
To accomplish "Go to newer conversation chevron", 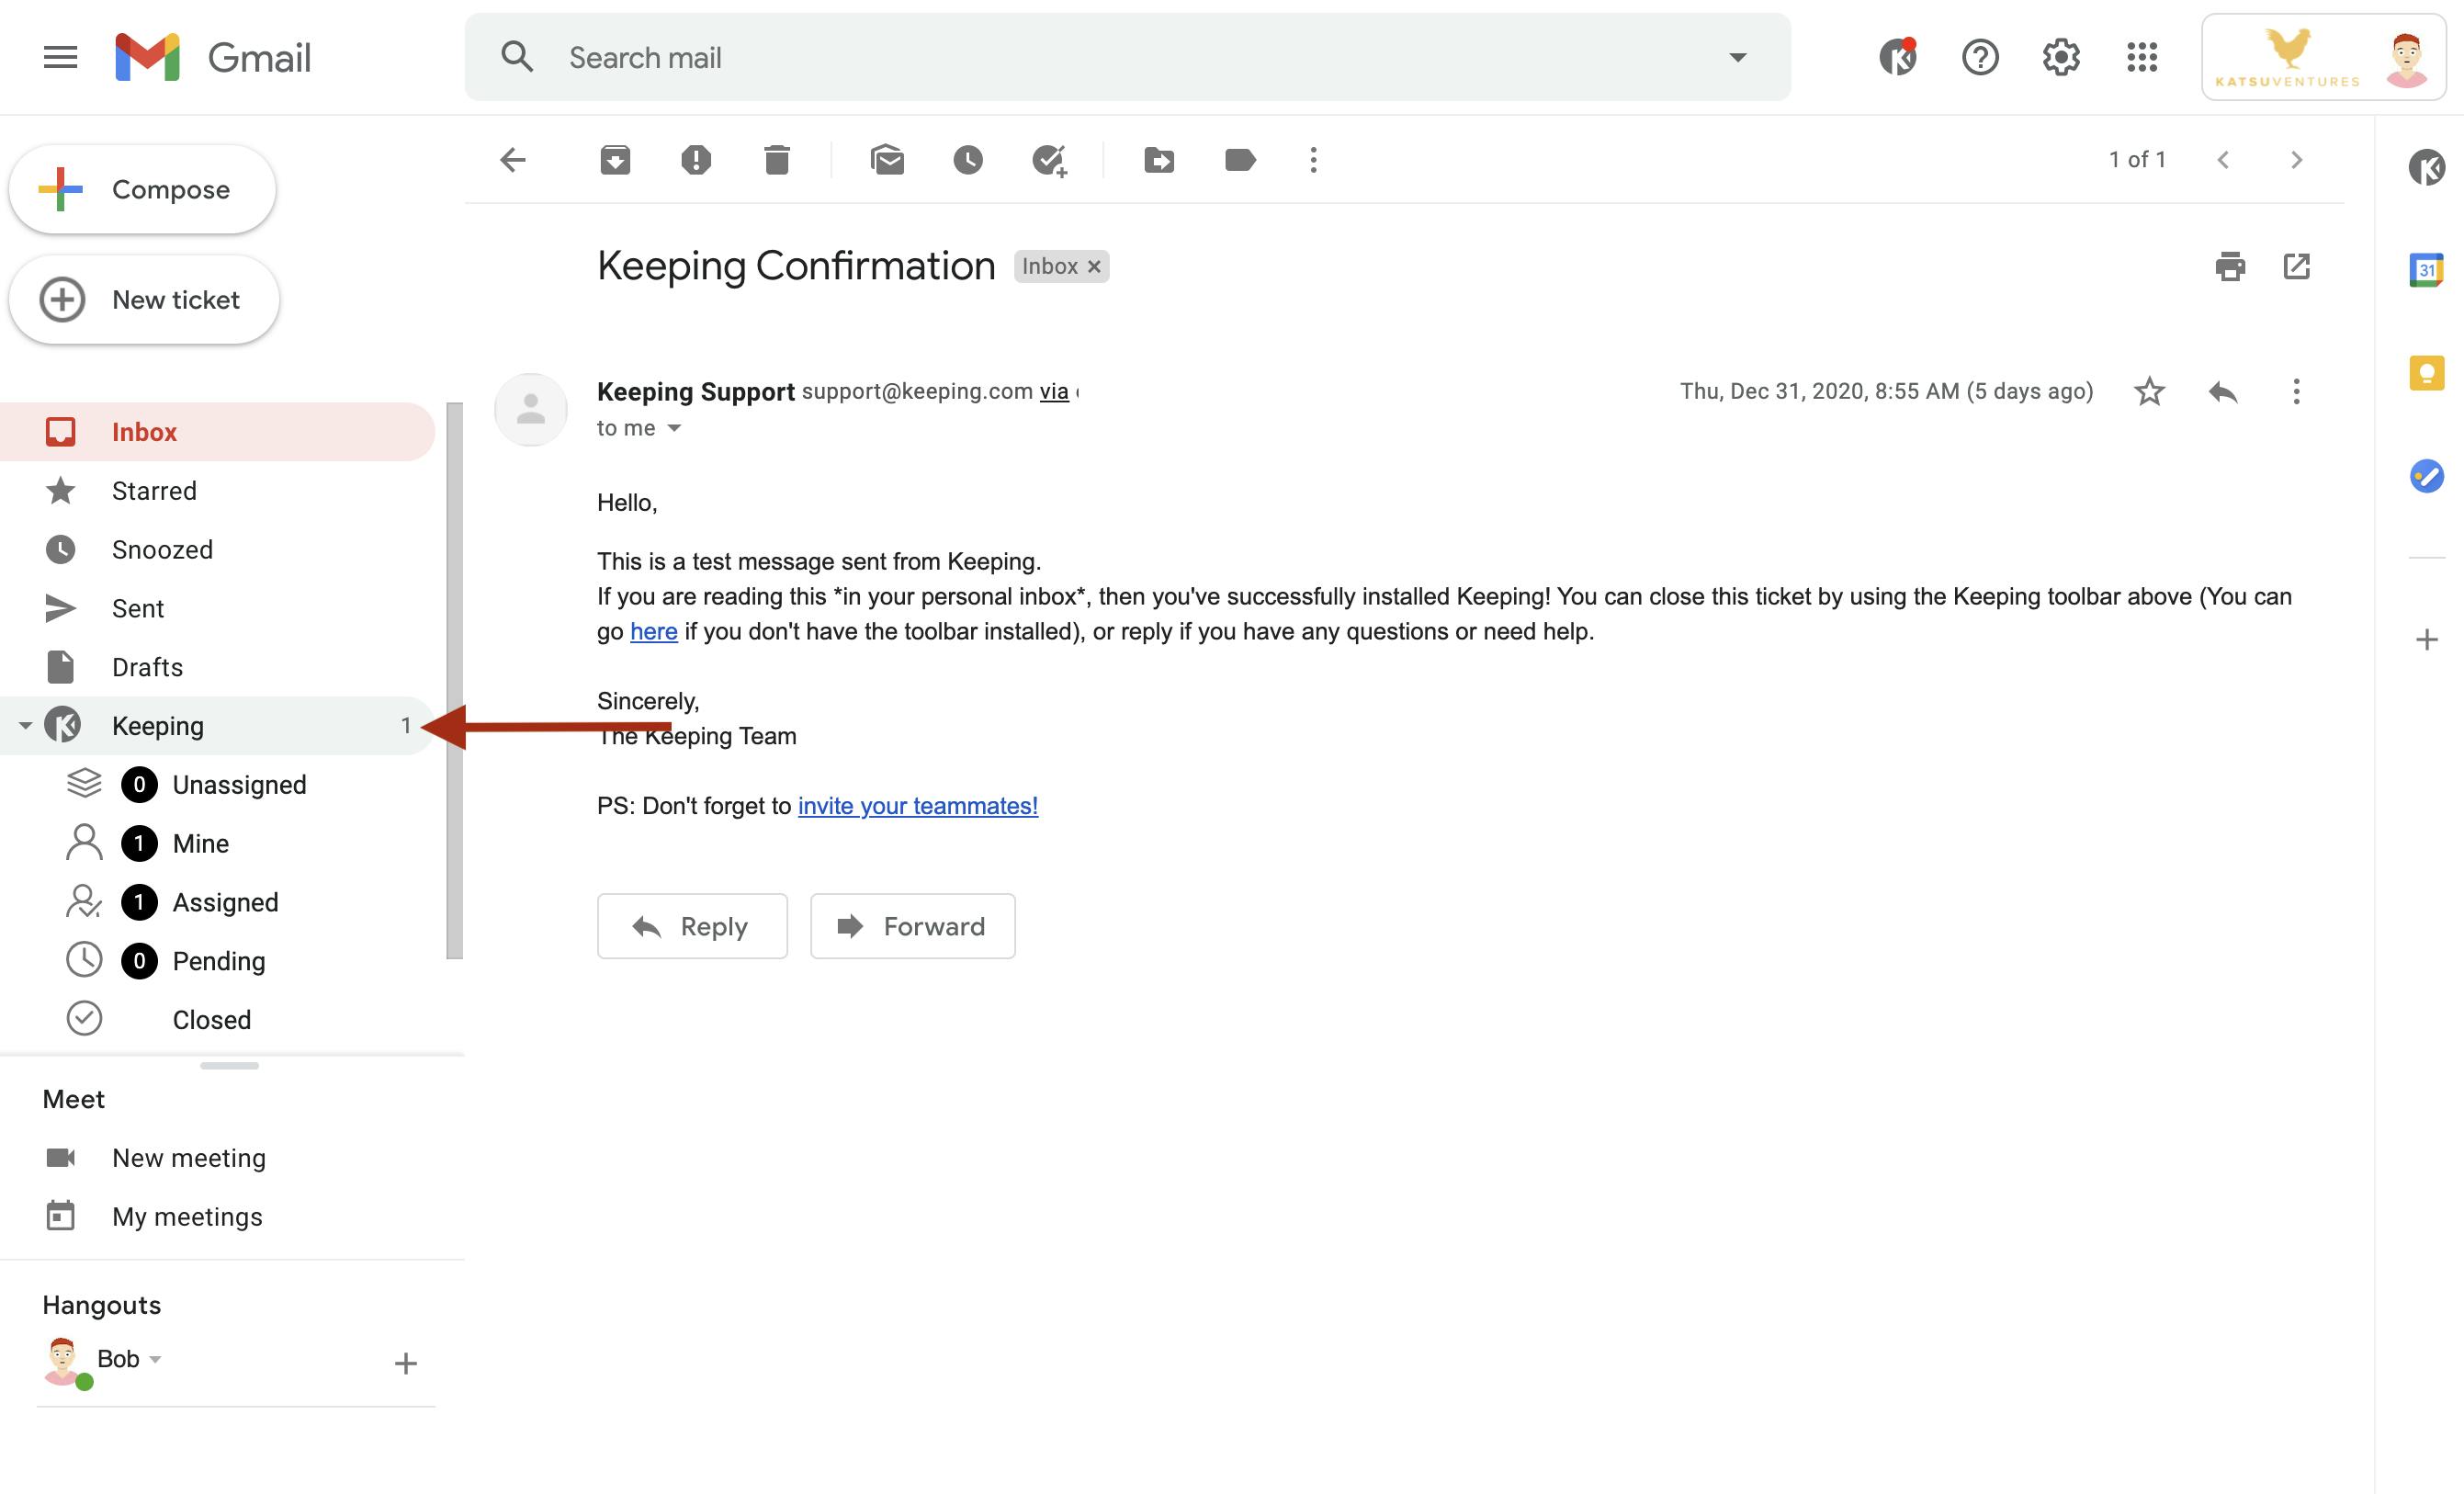I will pyautogui.click(x=2223, y=160).
